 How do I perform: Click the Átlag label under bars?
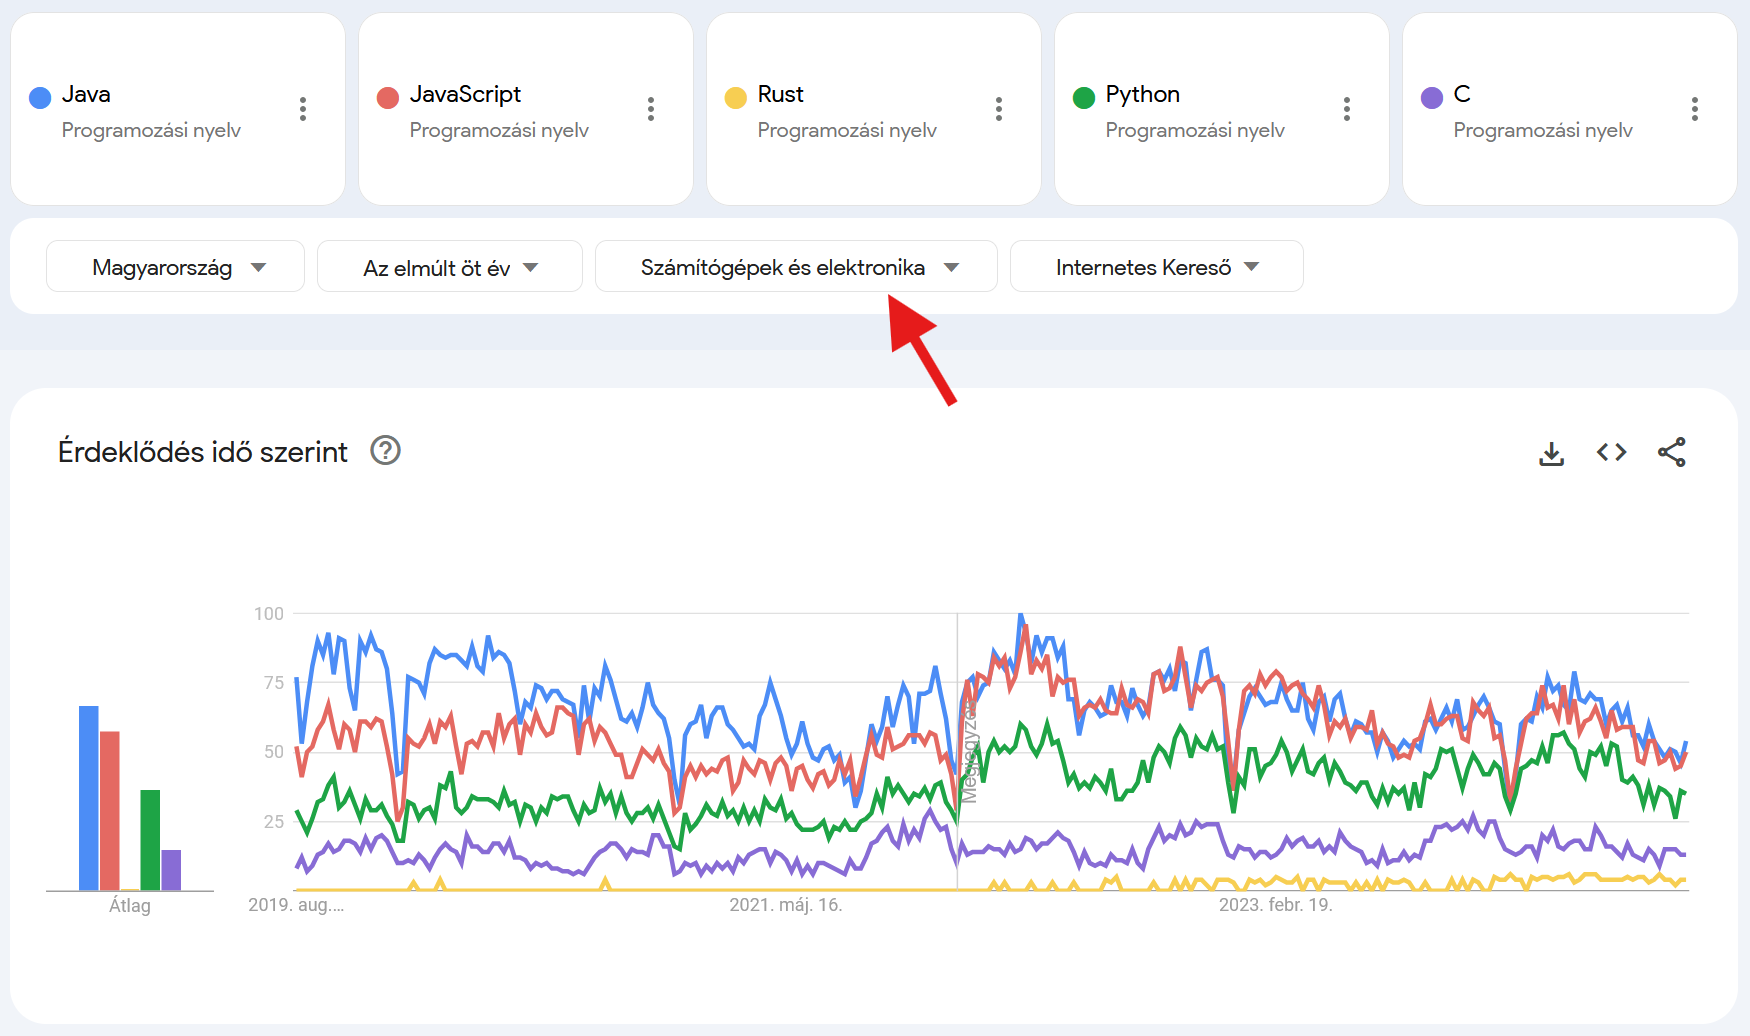tap(130, 906)
